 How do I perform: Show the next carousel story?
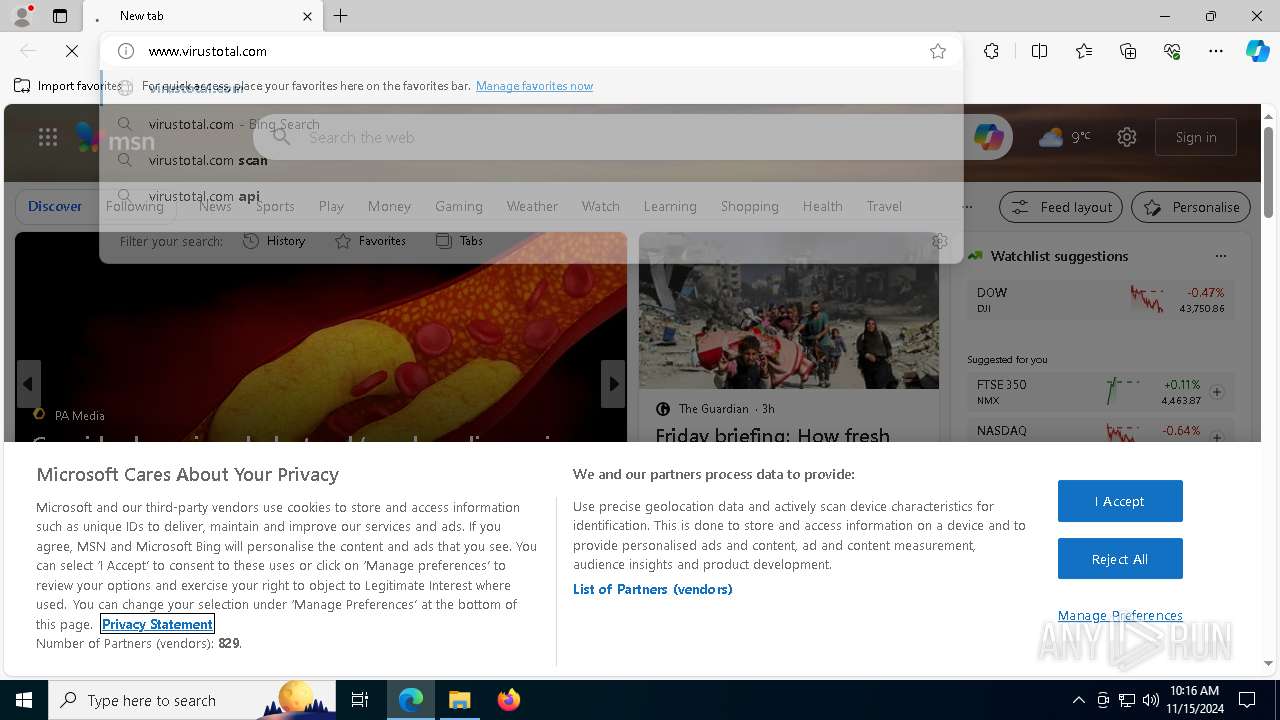coord(613,384)
